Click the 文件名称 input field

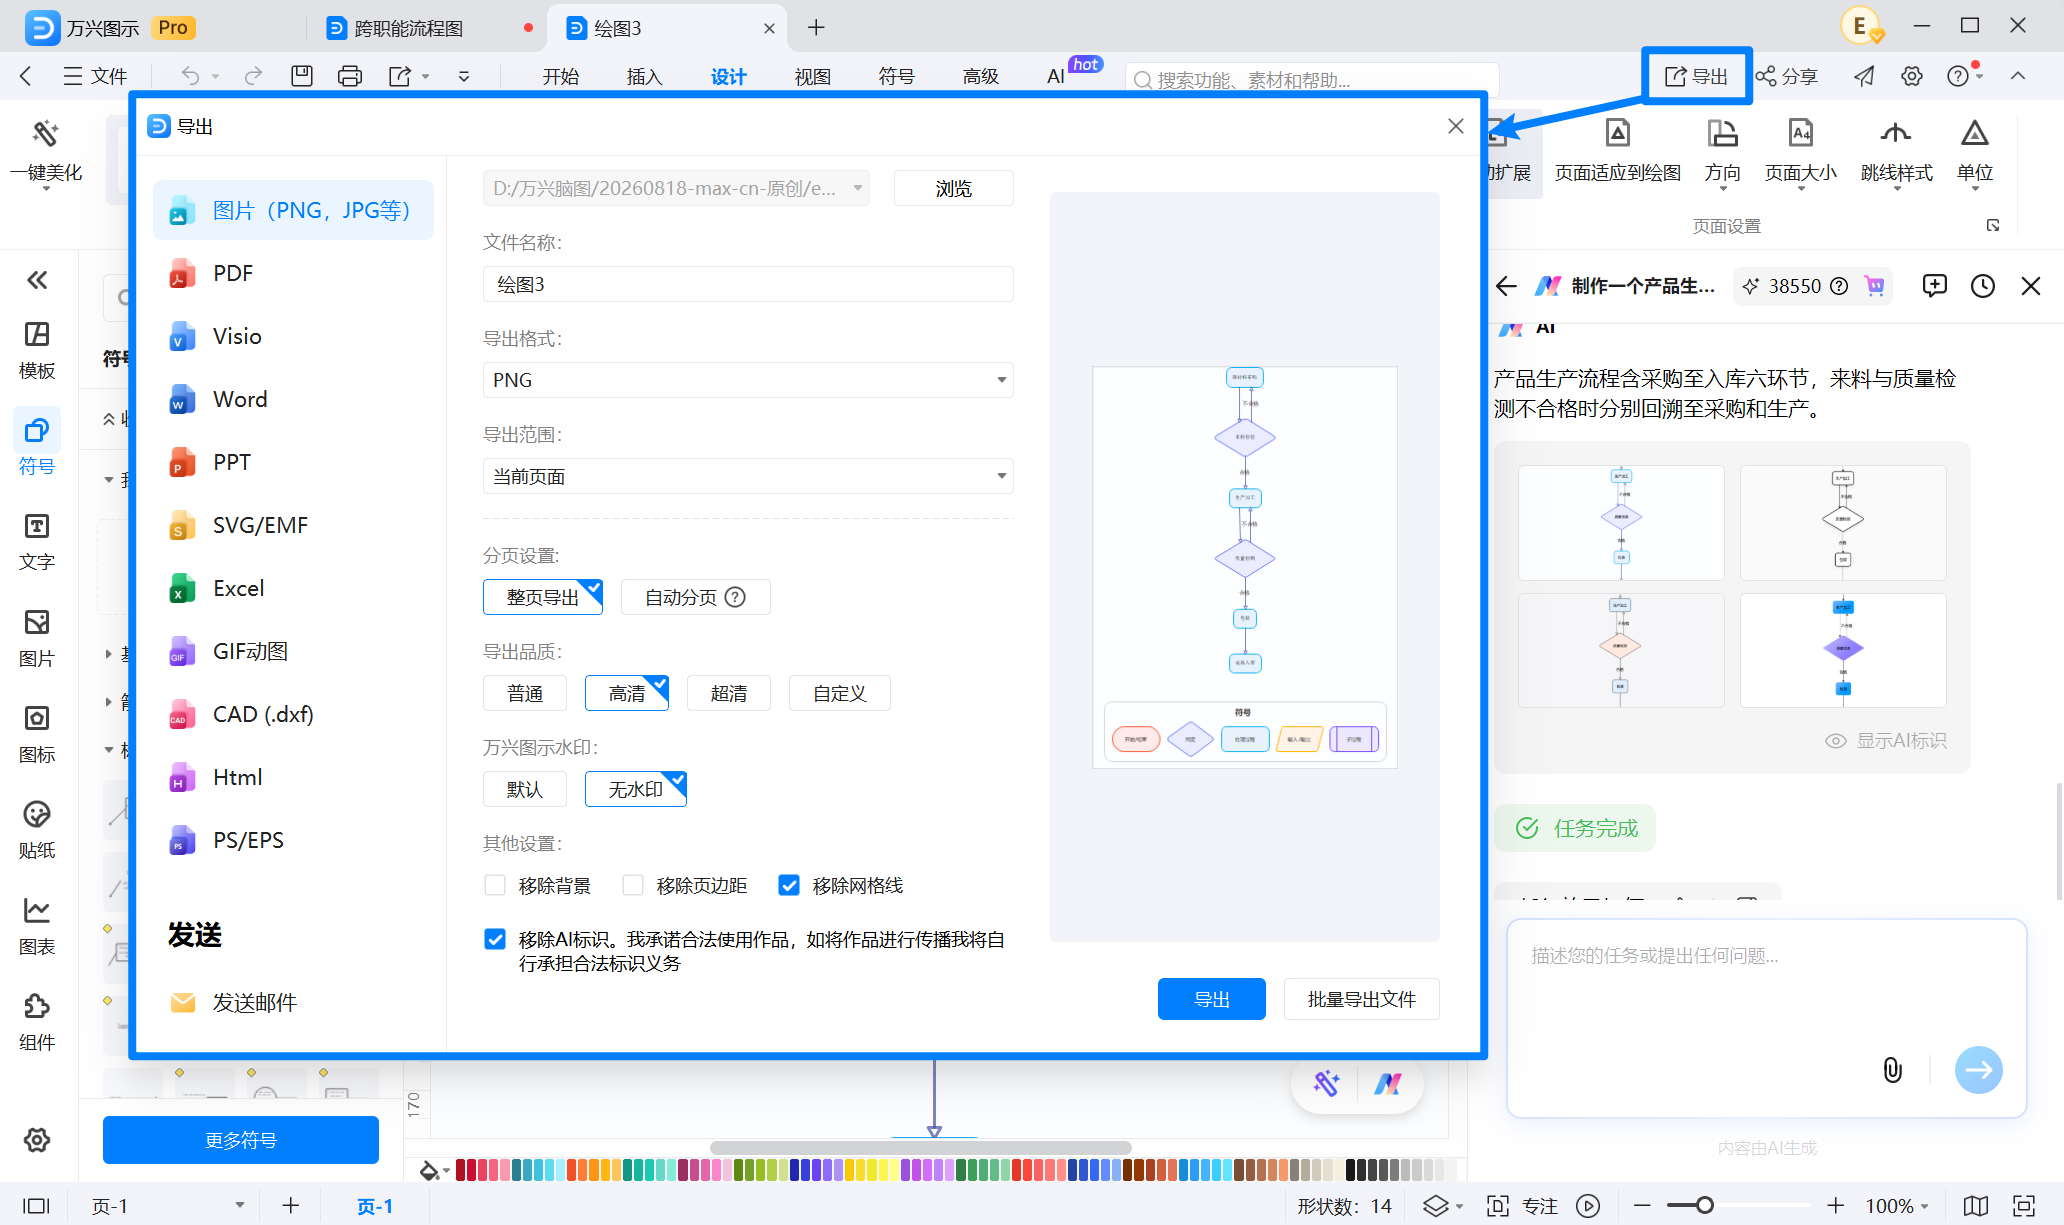coord(748,284)
